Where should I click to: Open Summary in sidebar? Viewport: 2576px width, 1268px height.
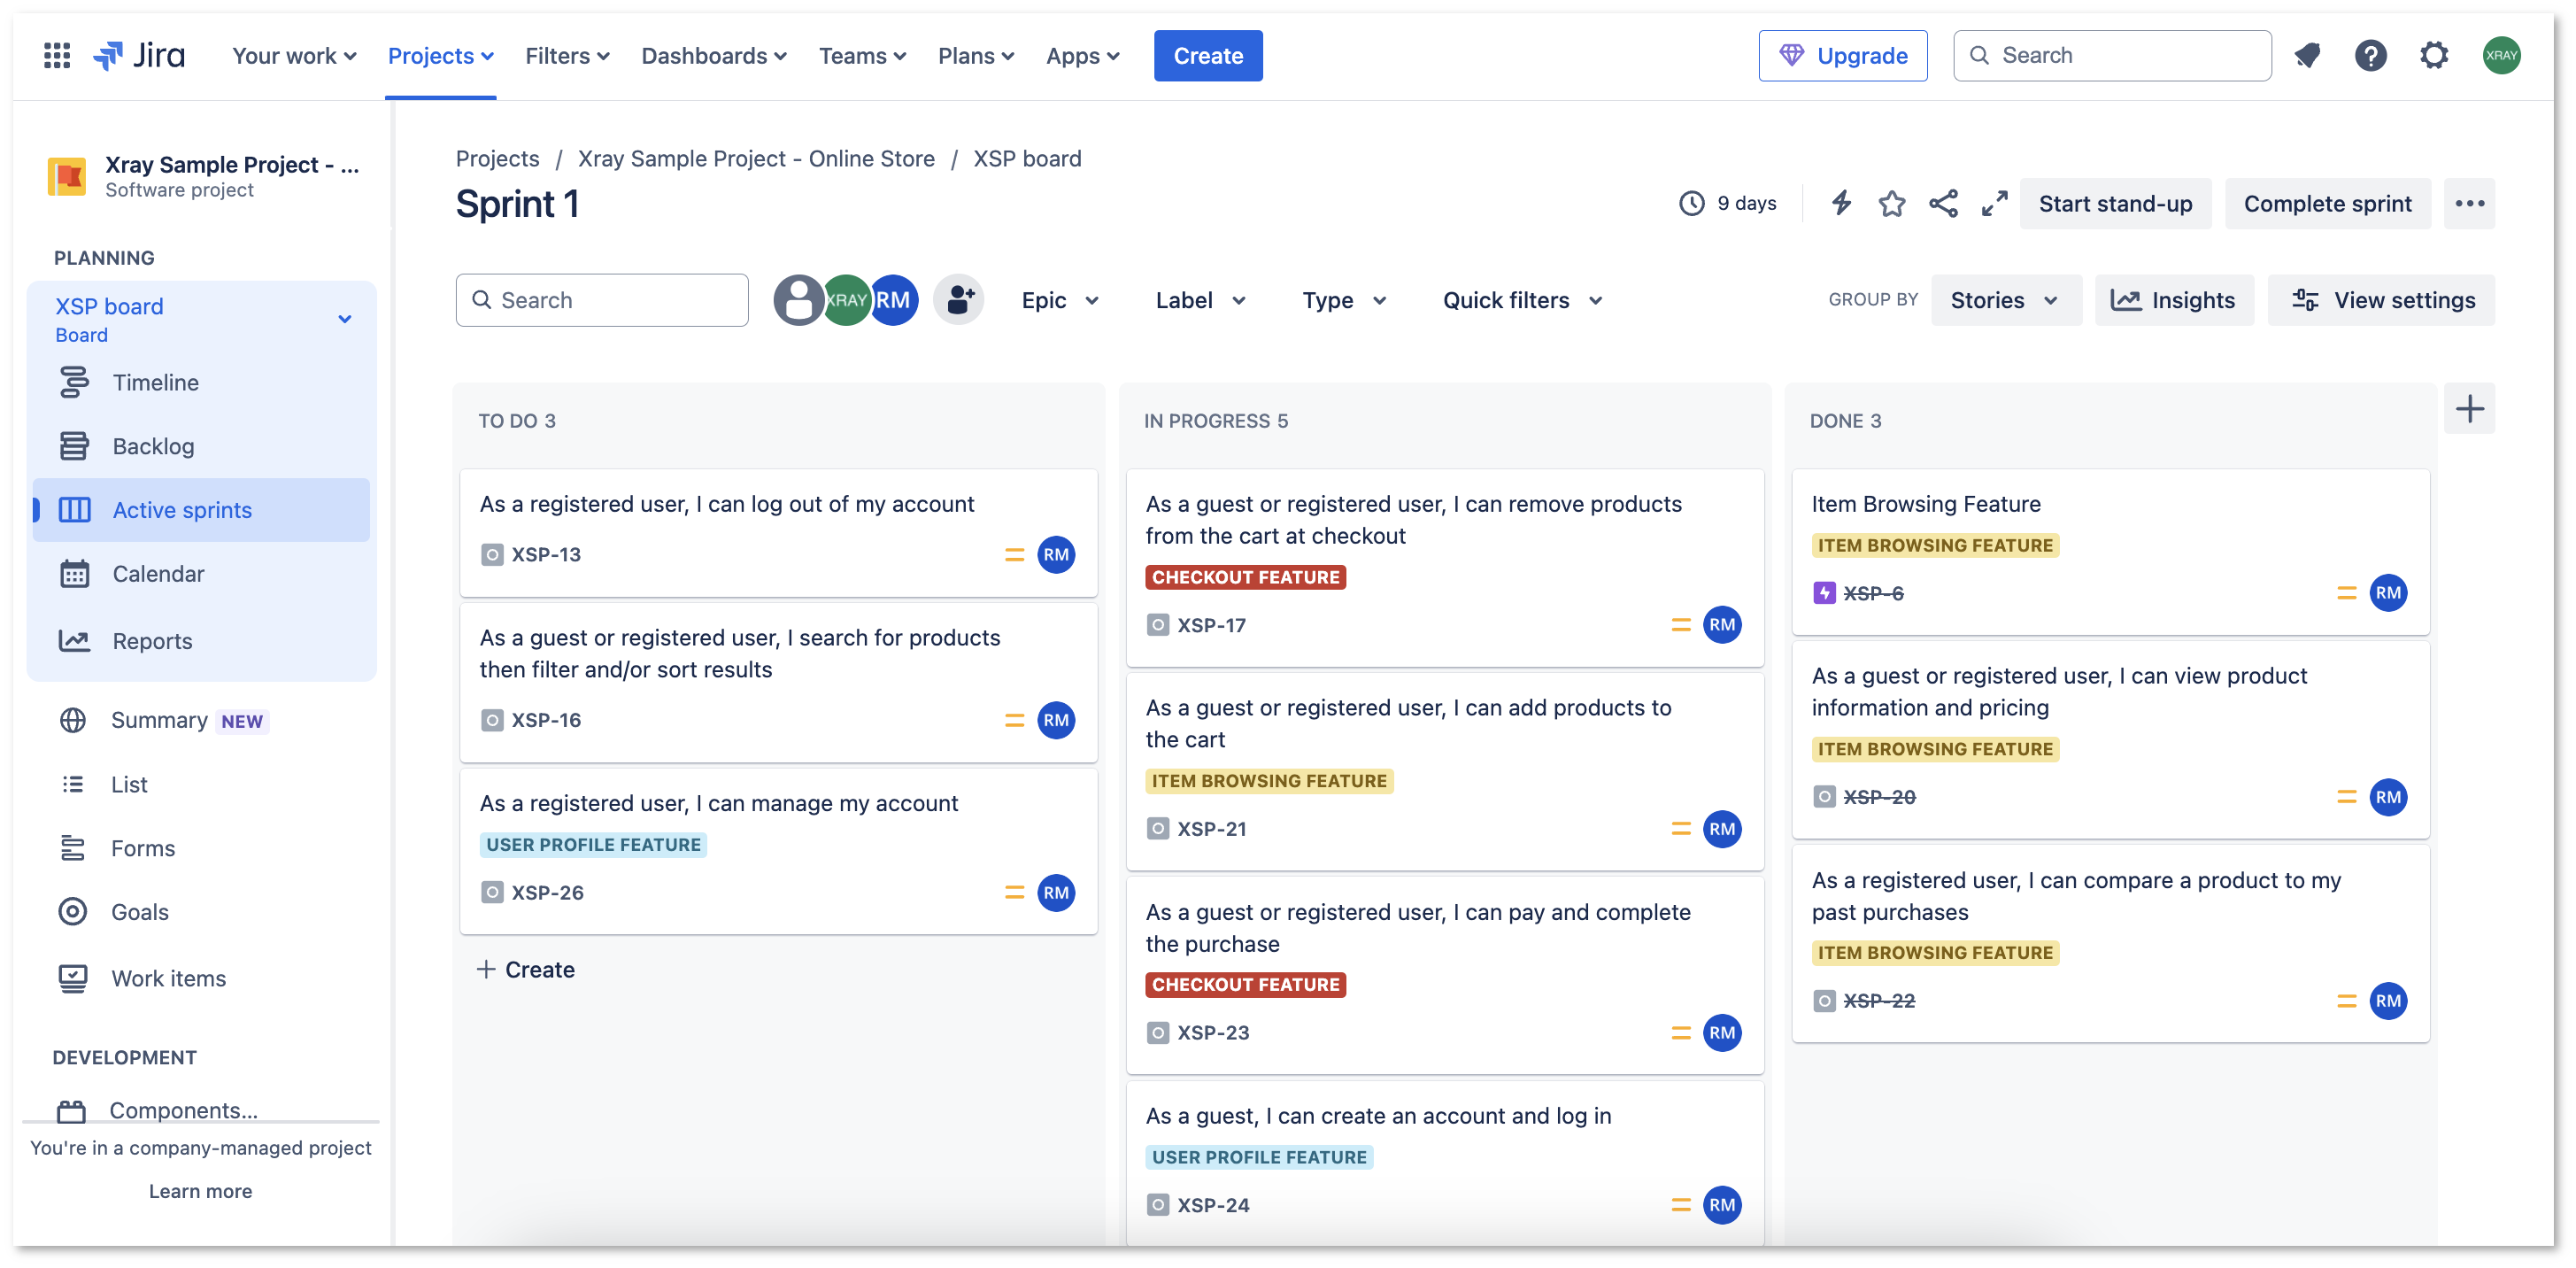click(x=201, y=720)
